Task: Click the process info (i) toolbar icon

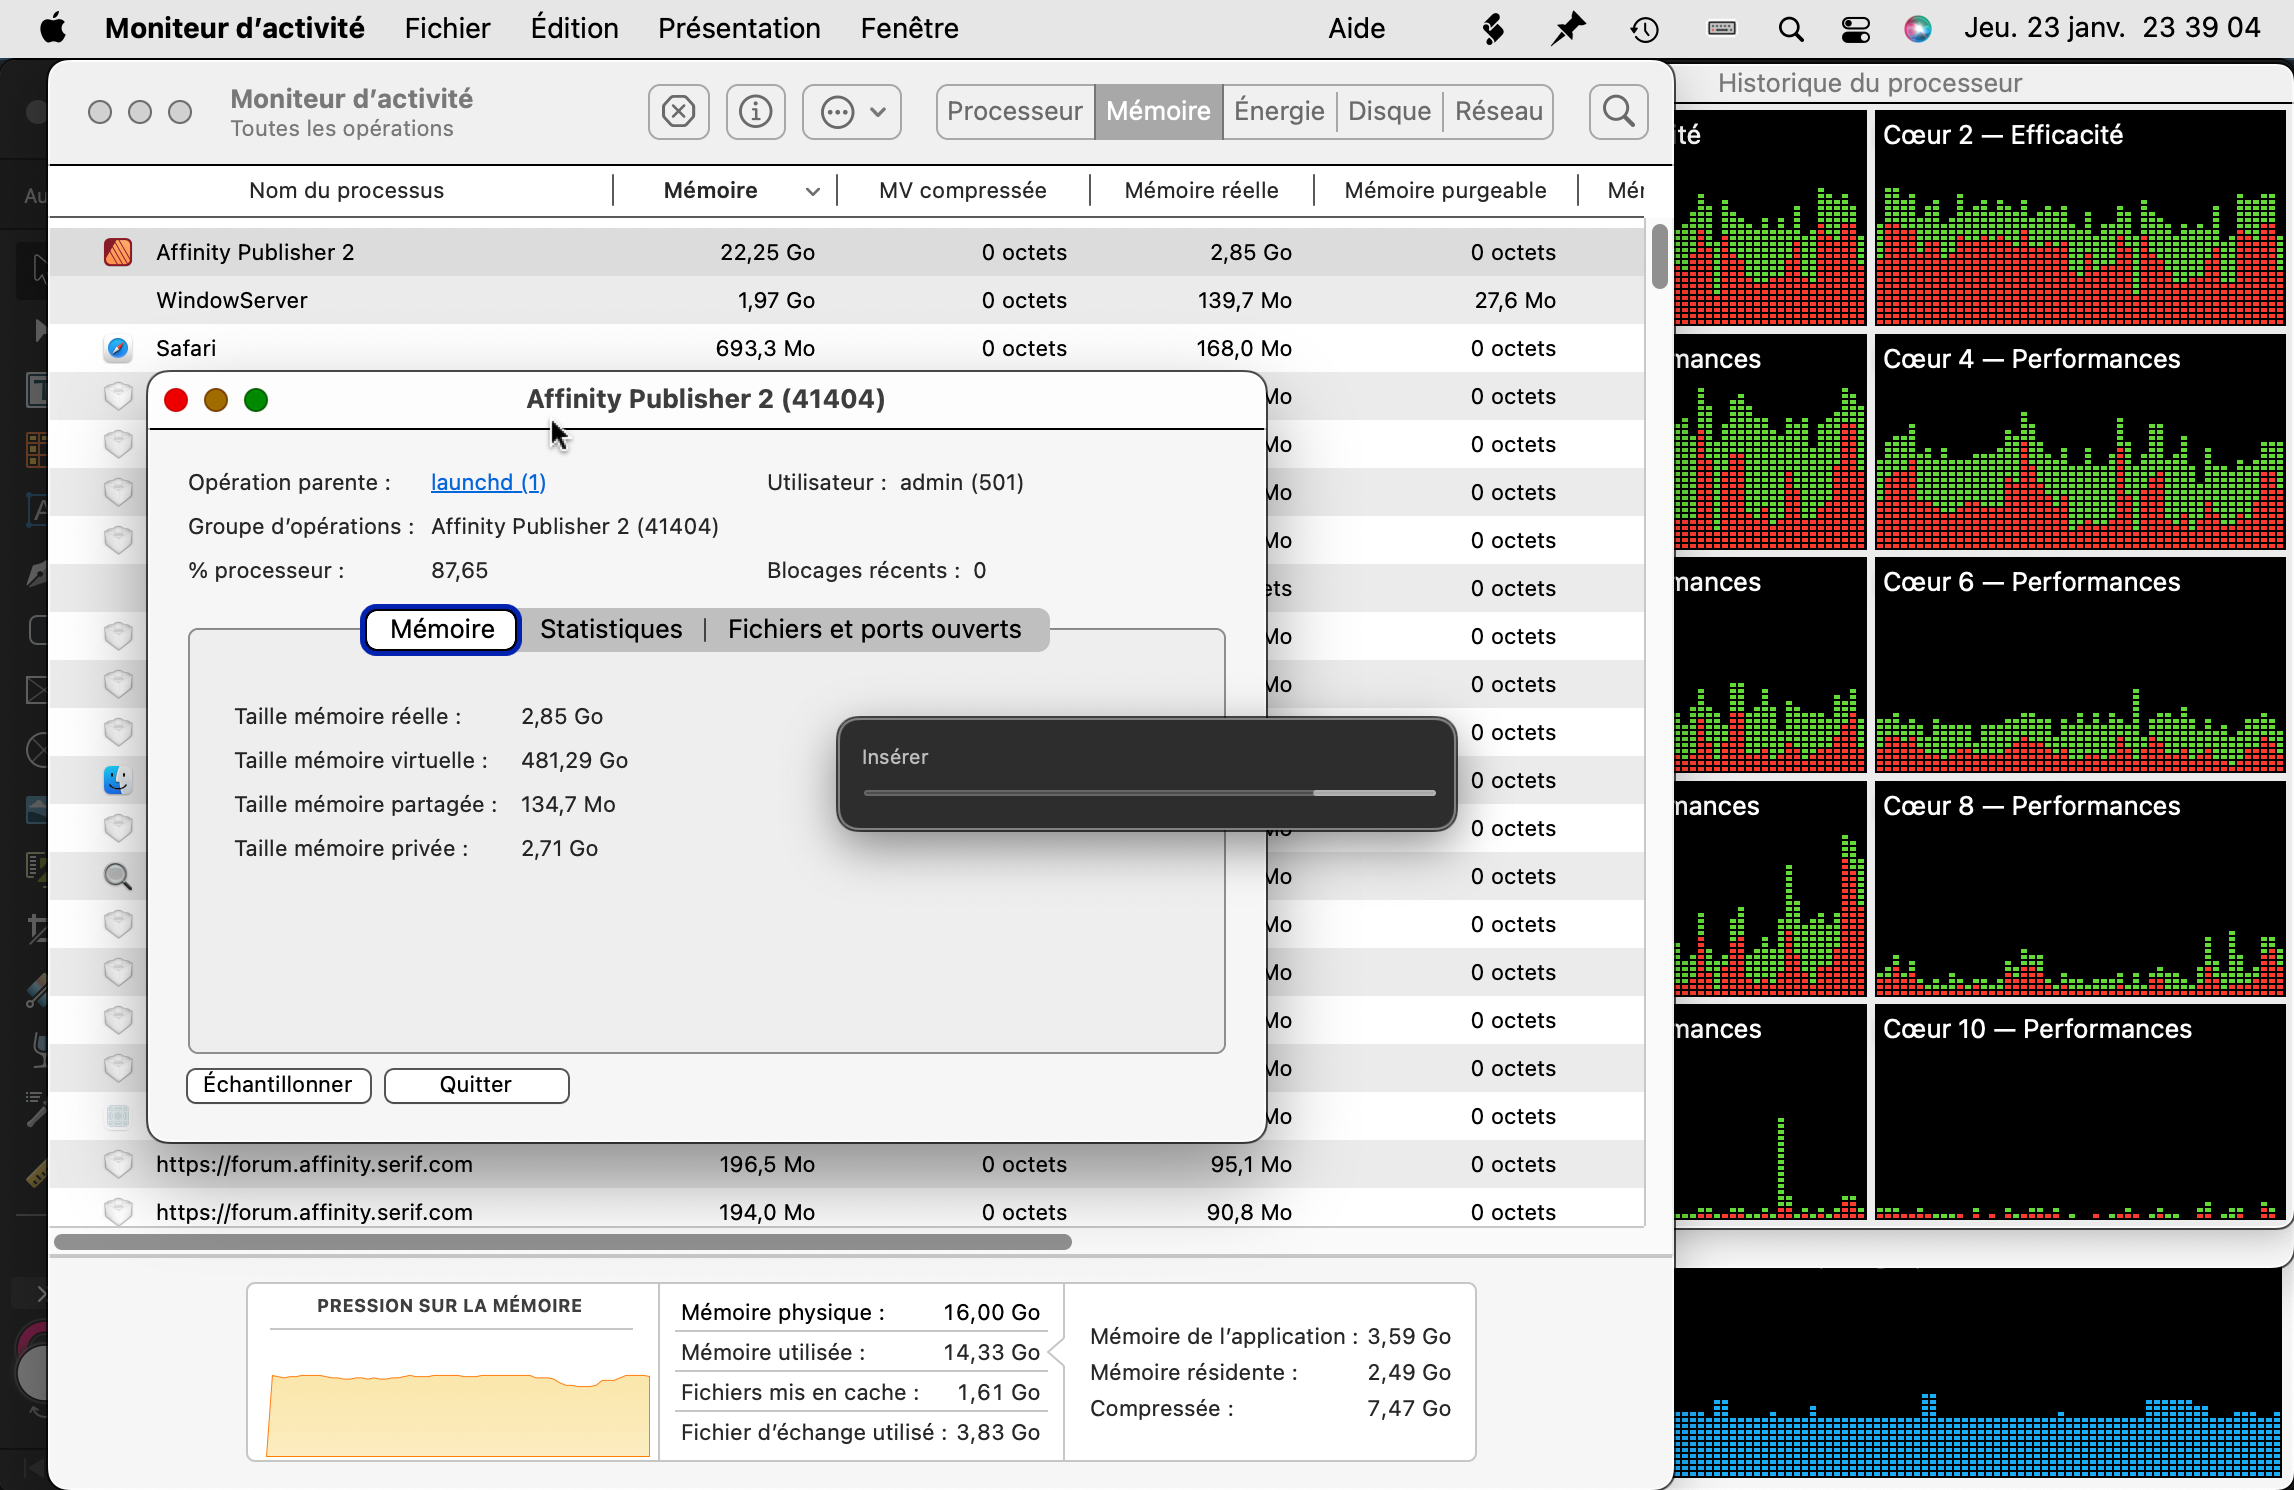Action: (x=755, y=111)
